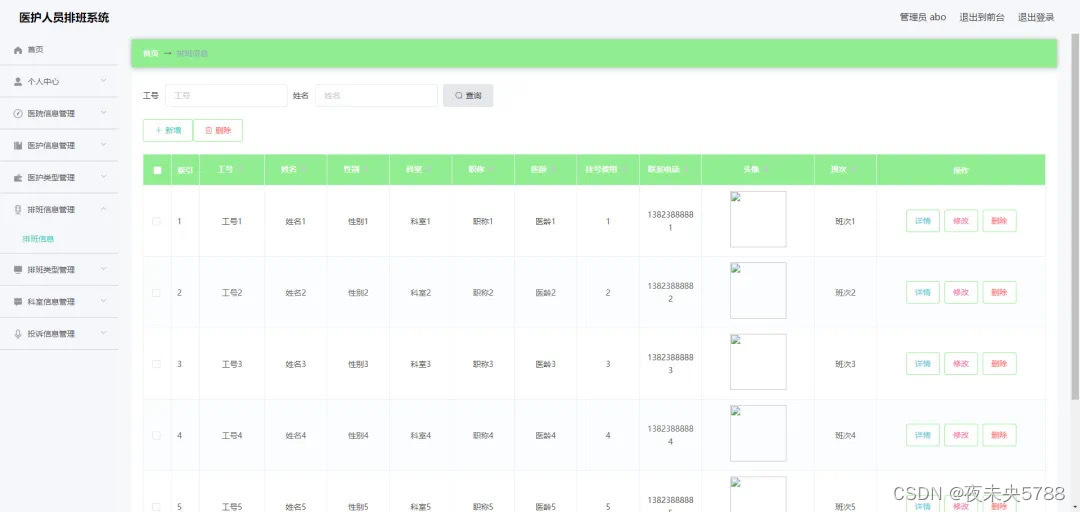Click the home icon beside 首页

pyautogui.click(x=19, y=50)
